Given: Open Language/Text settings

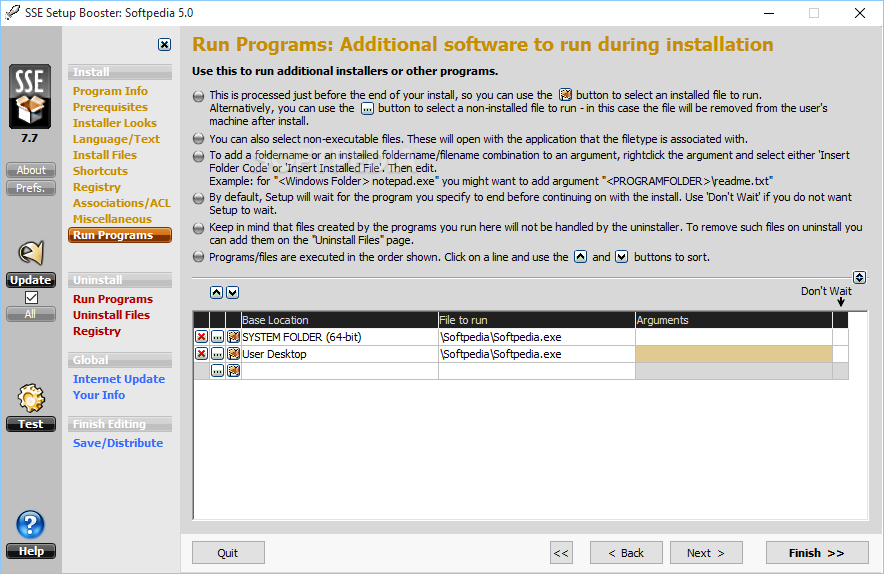Looking at the screenshot, I should pyautogui.click(x=116, y=139).
